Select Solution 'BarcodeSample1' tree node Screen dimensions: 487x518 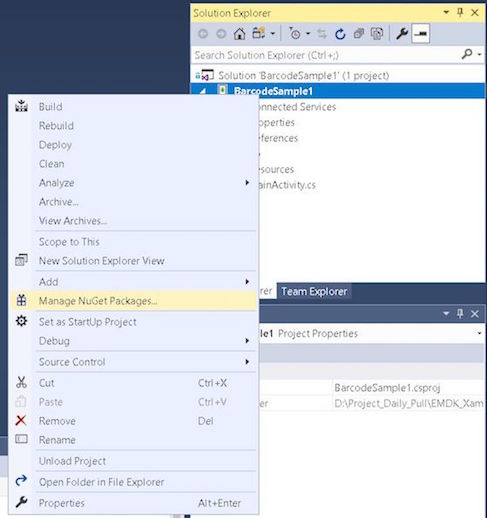pyautogui.click(x=303, y=76)
